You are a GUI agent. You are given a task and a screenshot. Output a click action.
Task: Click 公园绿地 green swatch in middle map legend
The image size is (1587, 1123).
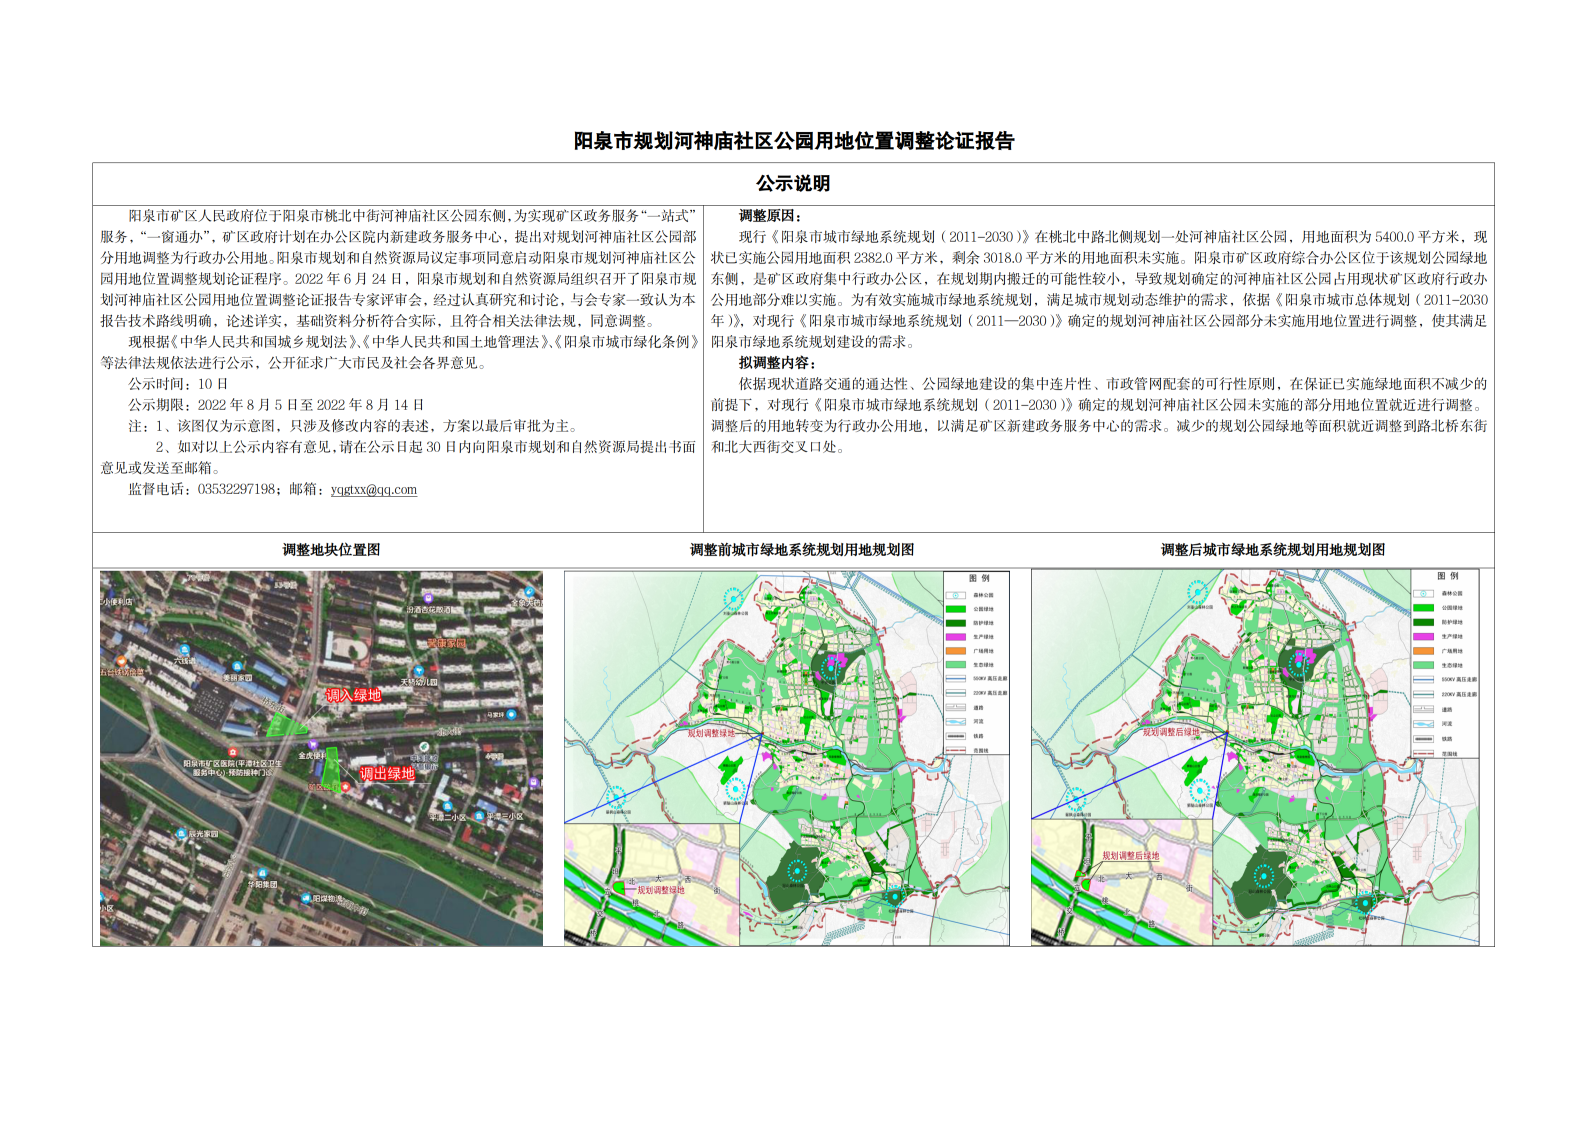tap(956, 609)
